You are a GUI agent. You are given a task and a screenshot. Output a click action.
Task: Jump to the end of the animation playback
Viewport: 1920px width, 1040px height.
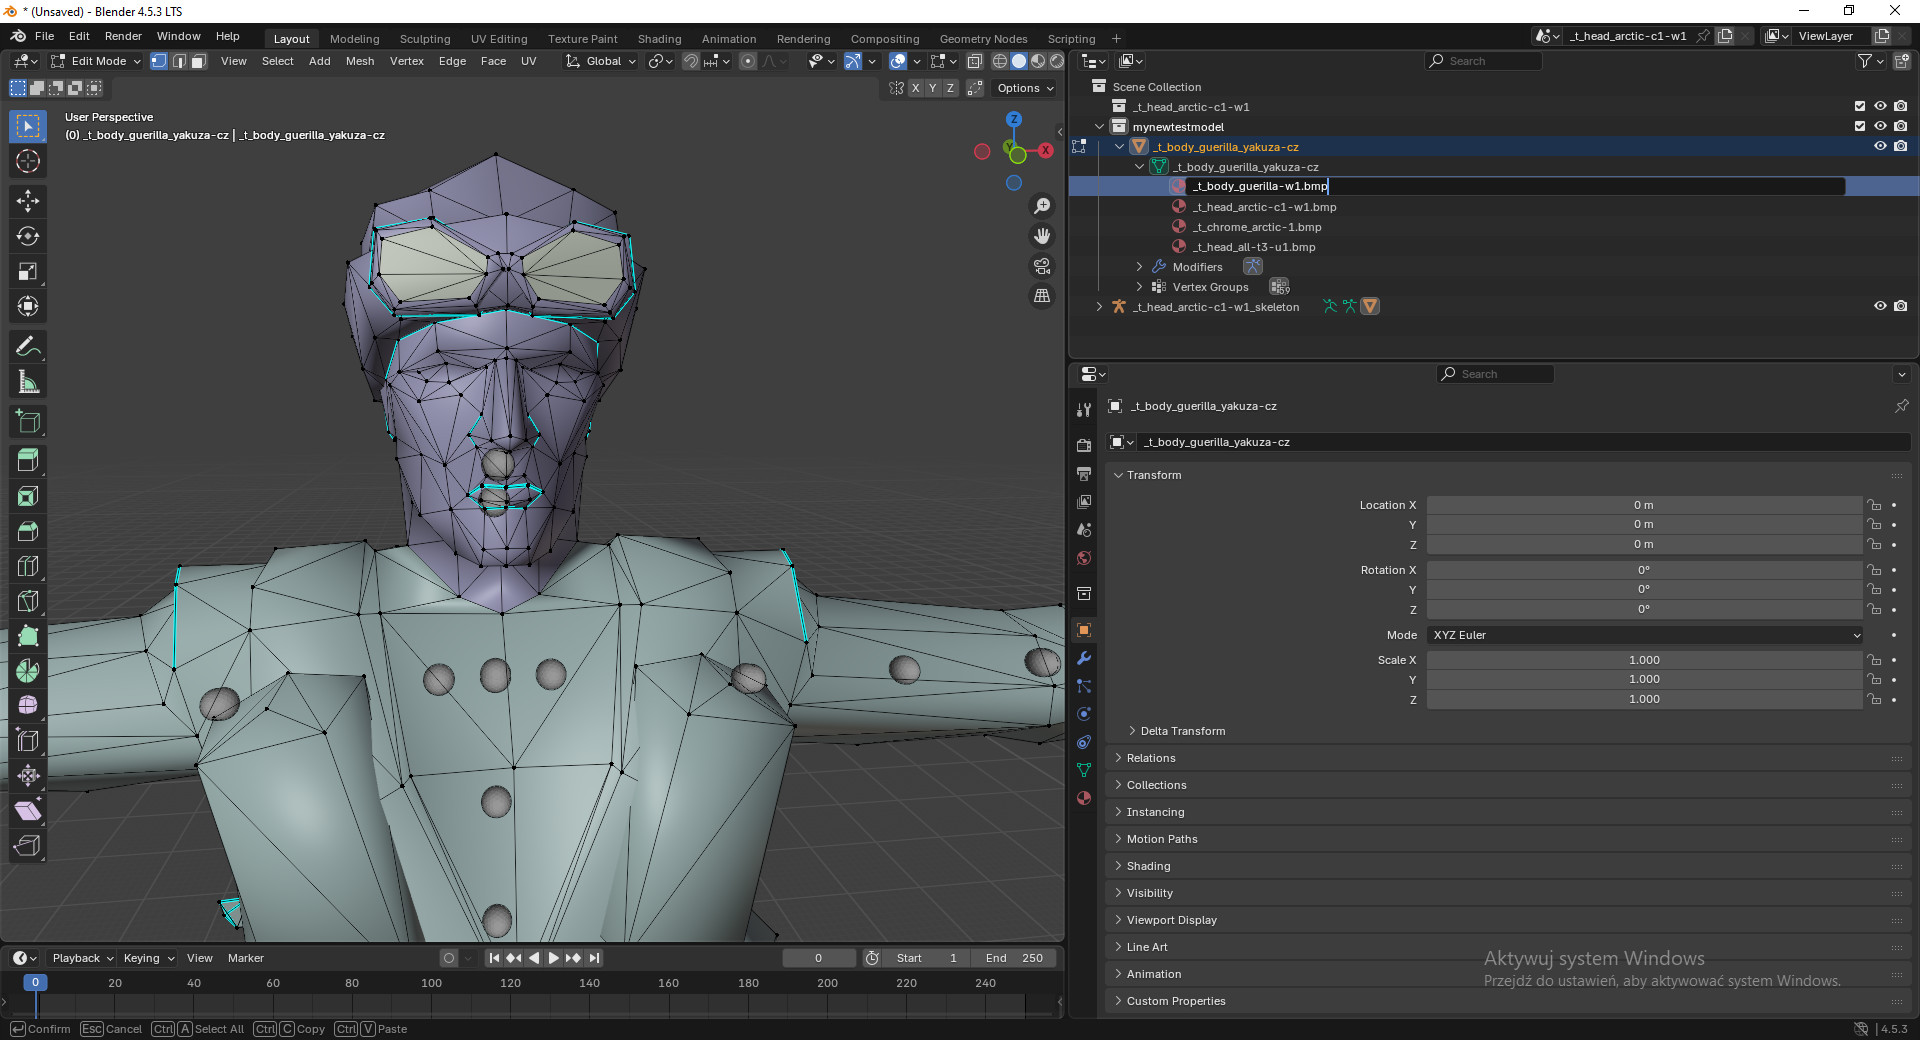coord(594,957)
